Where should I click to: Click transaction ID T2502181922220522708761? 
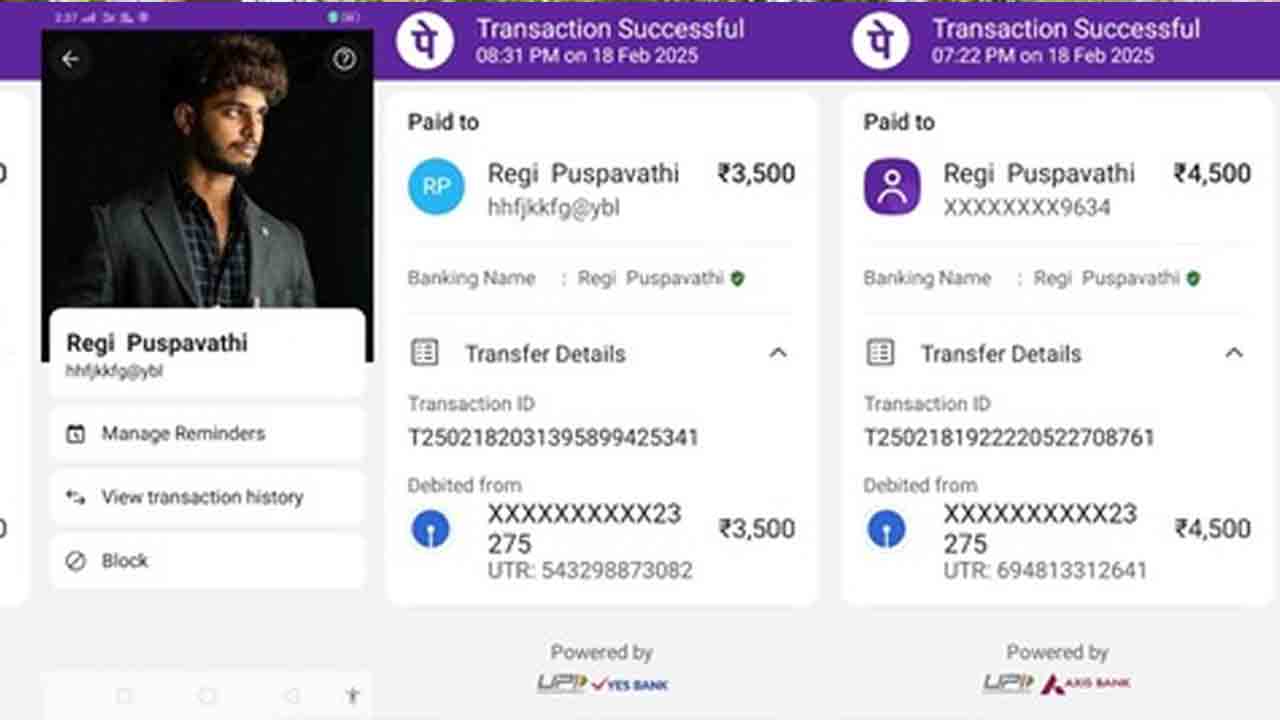[x=1009, y=437]
